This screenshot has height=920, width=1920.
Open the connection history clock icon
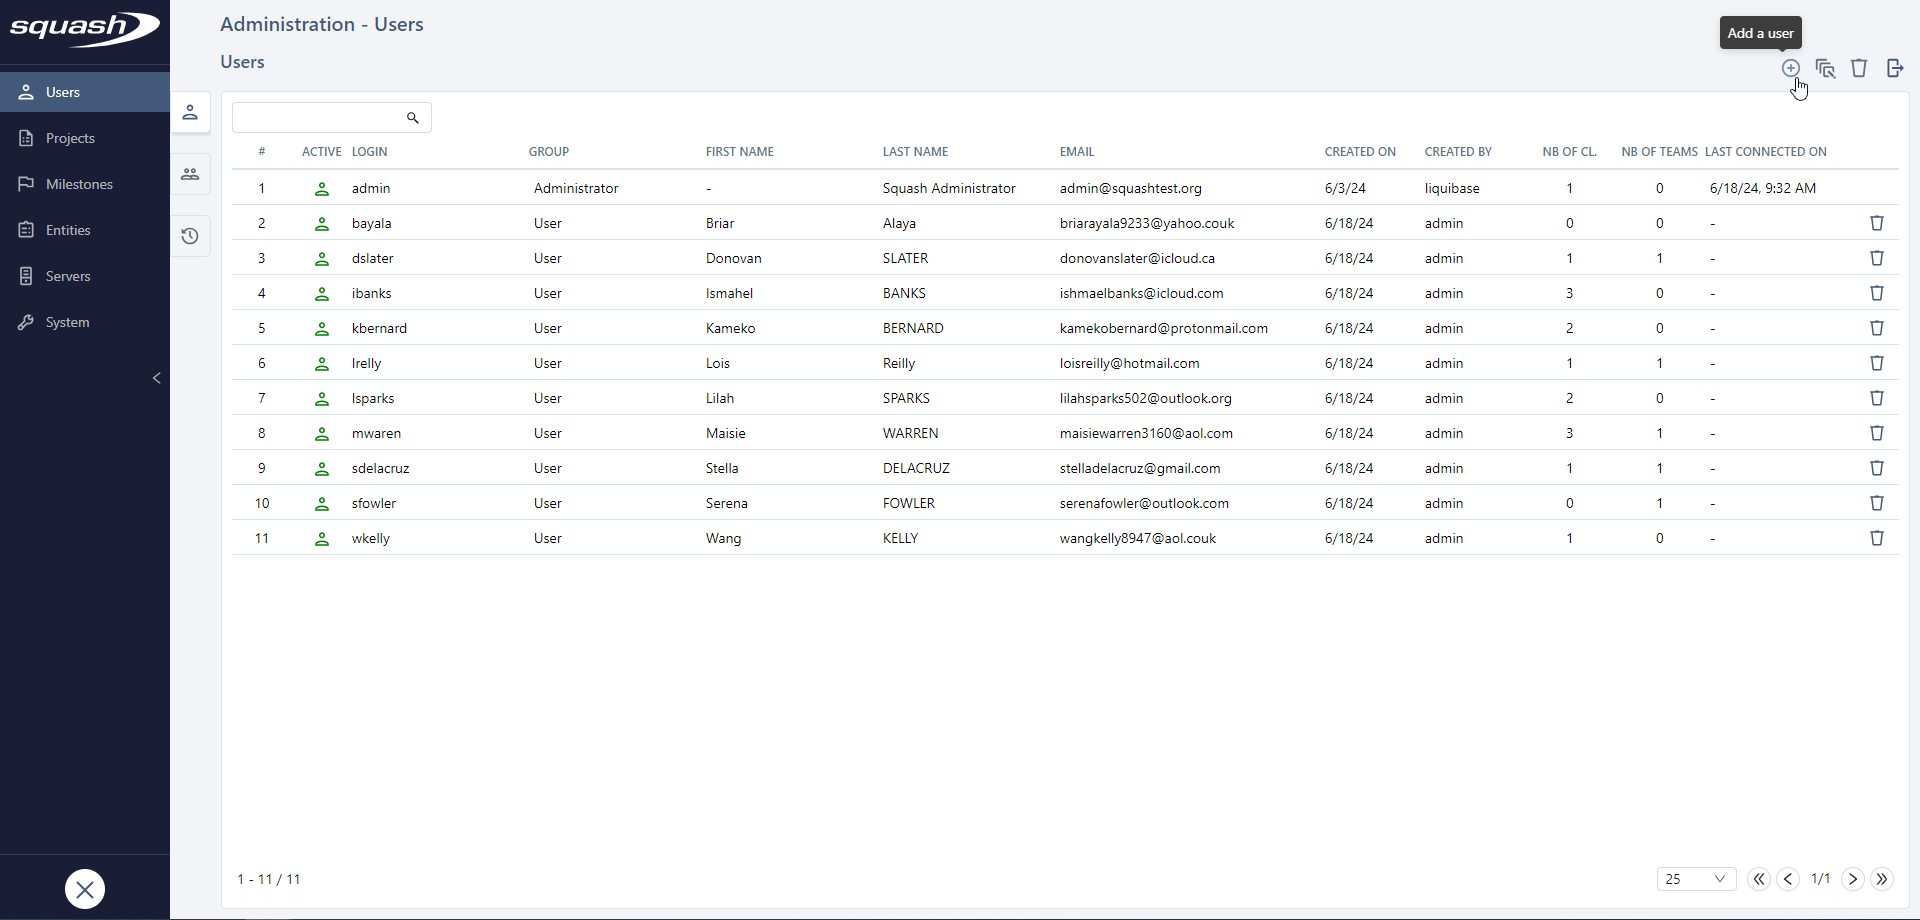pos(190,236)
